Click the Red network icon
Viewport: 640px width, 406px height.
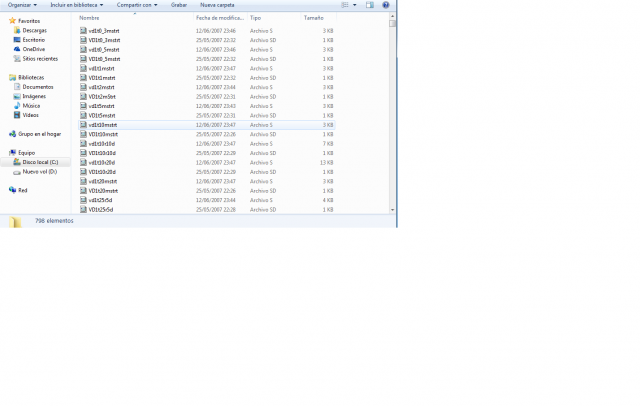click(x=22, y=189)
